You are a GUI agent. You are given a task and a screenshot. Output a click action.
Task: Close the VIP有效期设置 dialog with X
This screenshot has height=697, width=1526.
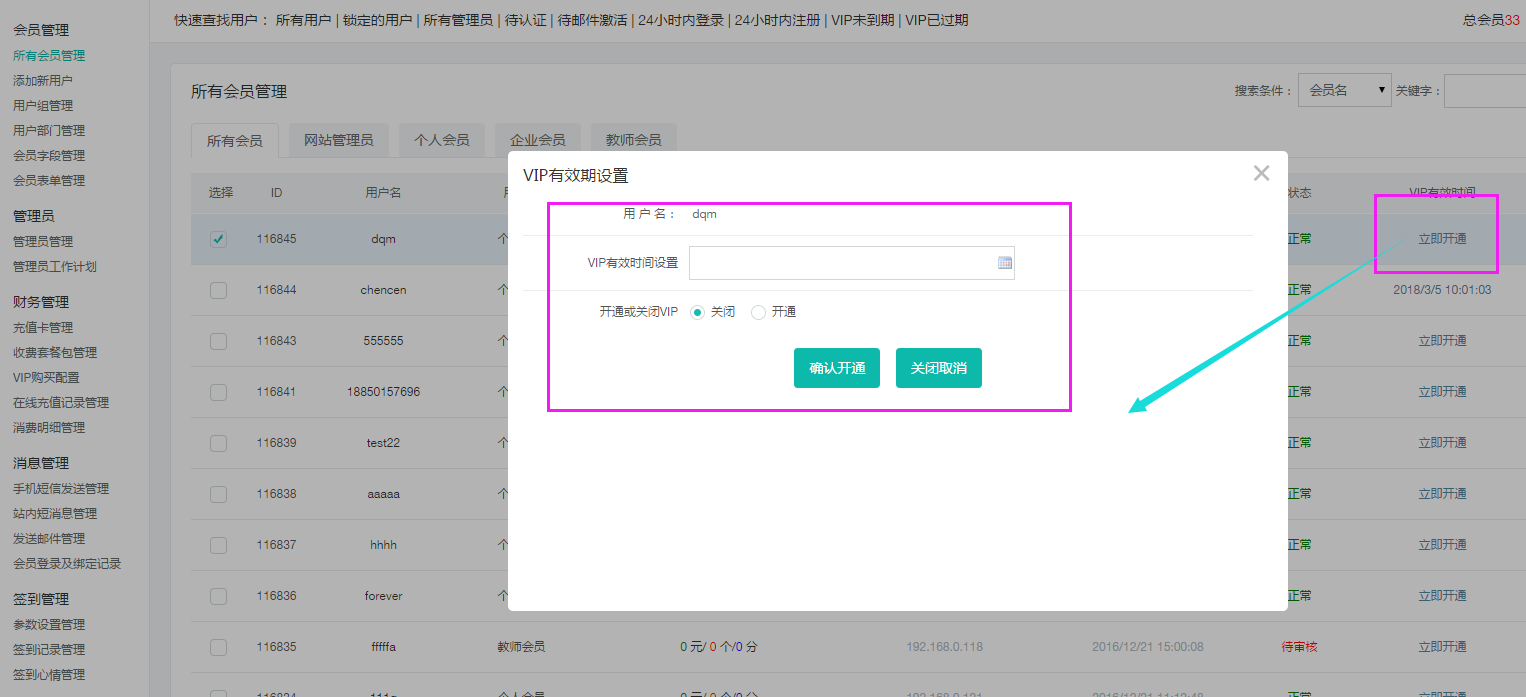point(1261,173)
